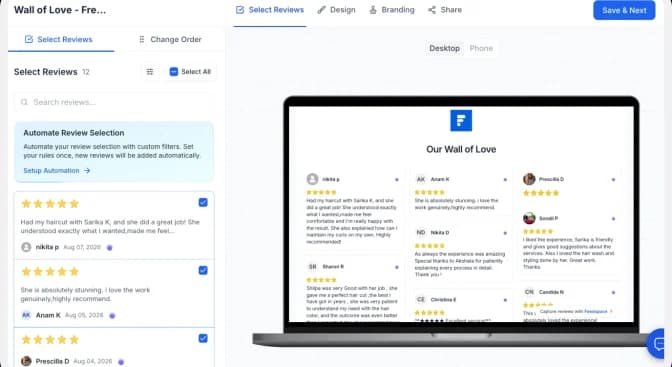672x367 pixels.
Task: Click nikita p's avatar icon in review list
Action: tap(26, 247)
